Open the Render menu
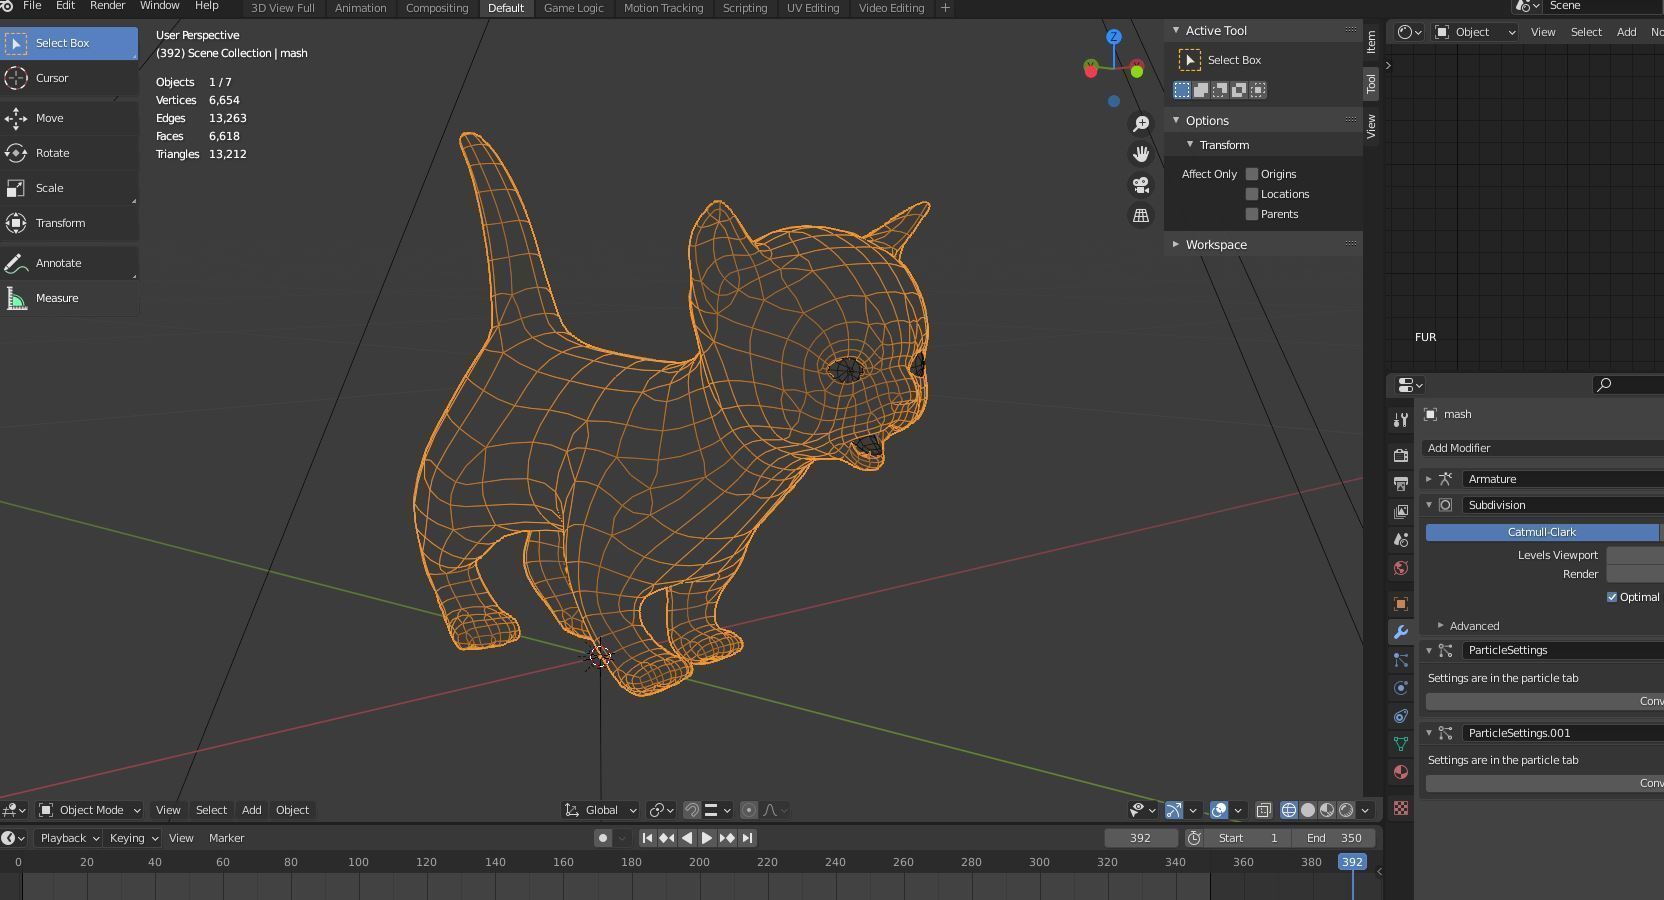 pyautogui.click(x=107, y=6)
